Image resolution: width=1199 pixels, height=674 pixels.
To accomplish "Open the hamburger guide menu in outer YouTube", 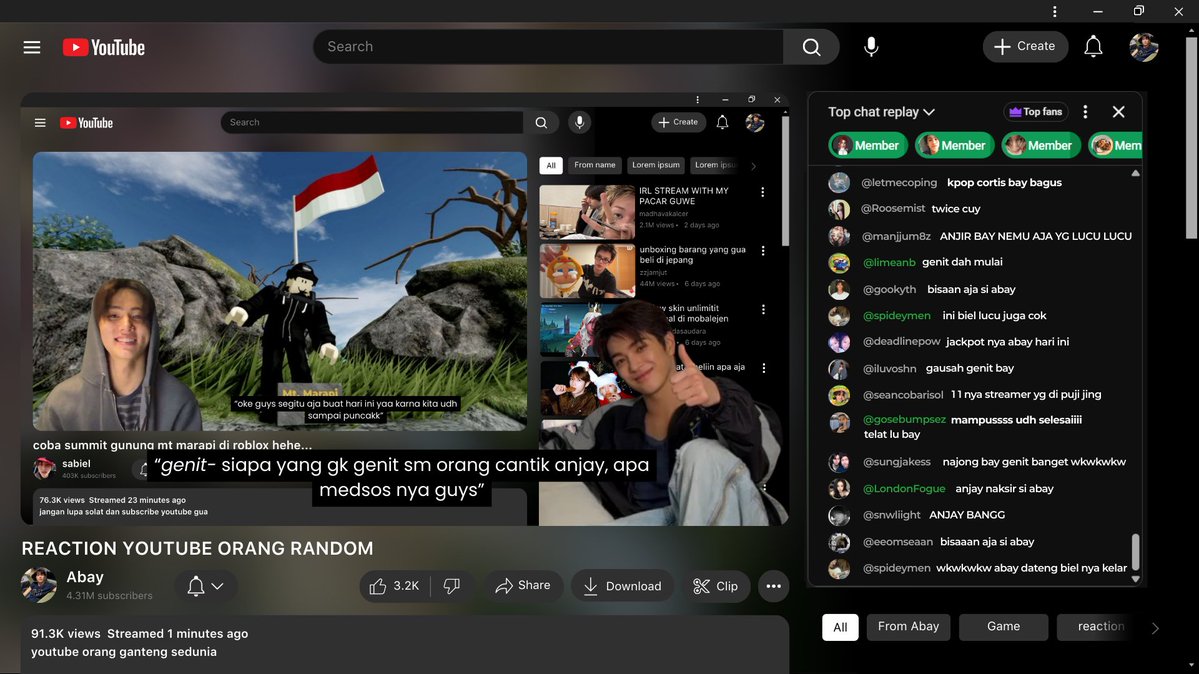I will coord(31,47).
